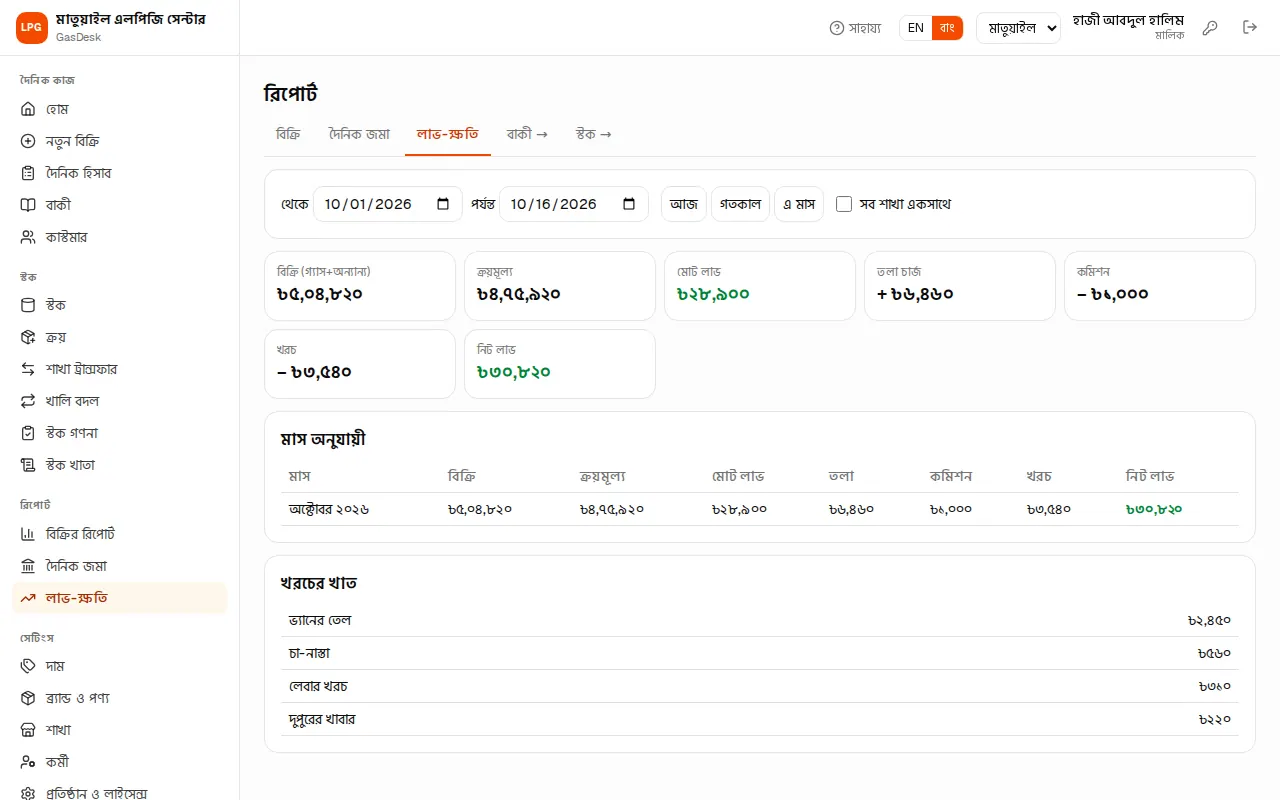Click the পর্যন্ত date field showing 10/16/2026
The height and width of the screenshot is (800, 1280).
click(574, 204)
